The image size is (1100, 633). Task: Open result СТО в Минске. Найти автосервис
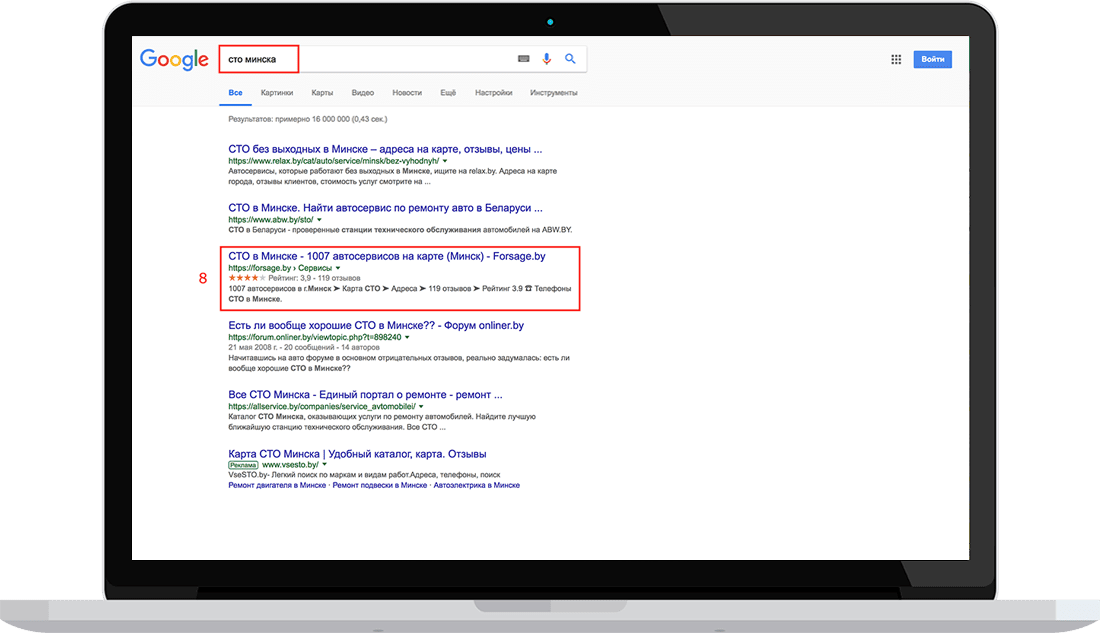point(385,208)
